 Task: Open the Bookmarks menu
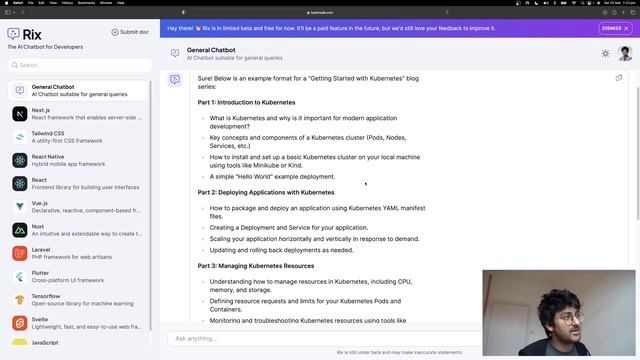[x=86, y=3]
